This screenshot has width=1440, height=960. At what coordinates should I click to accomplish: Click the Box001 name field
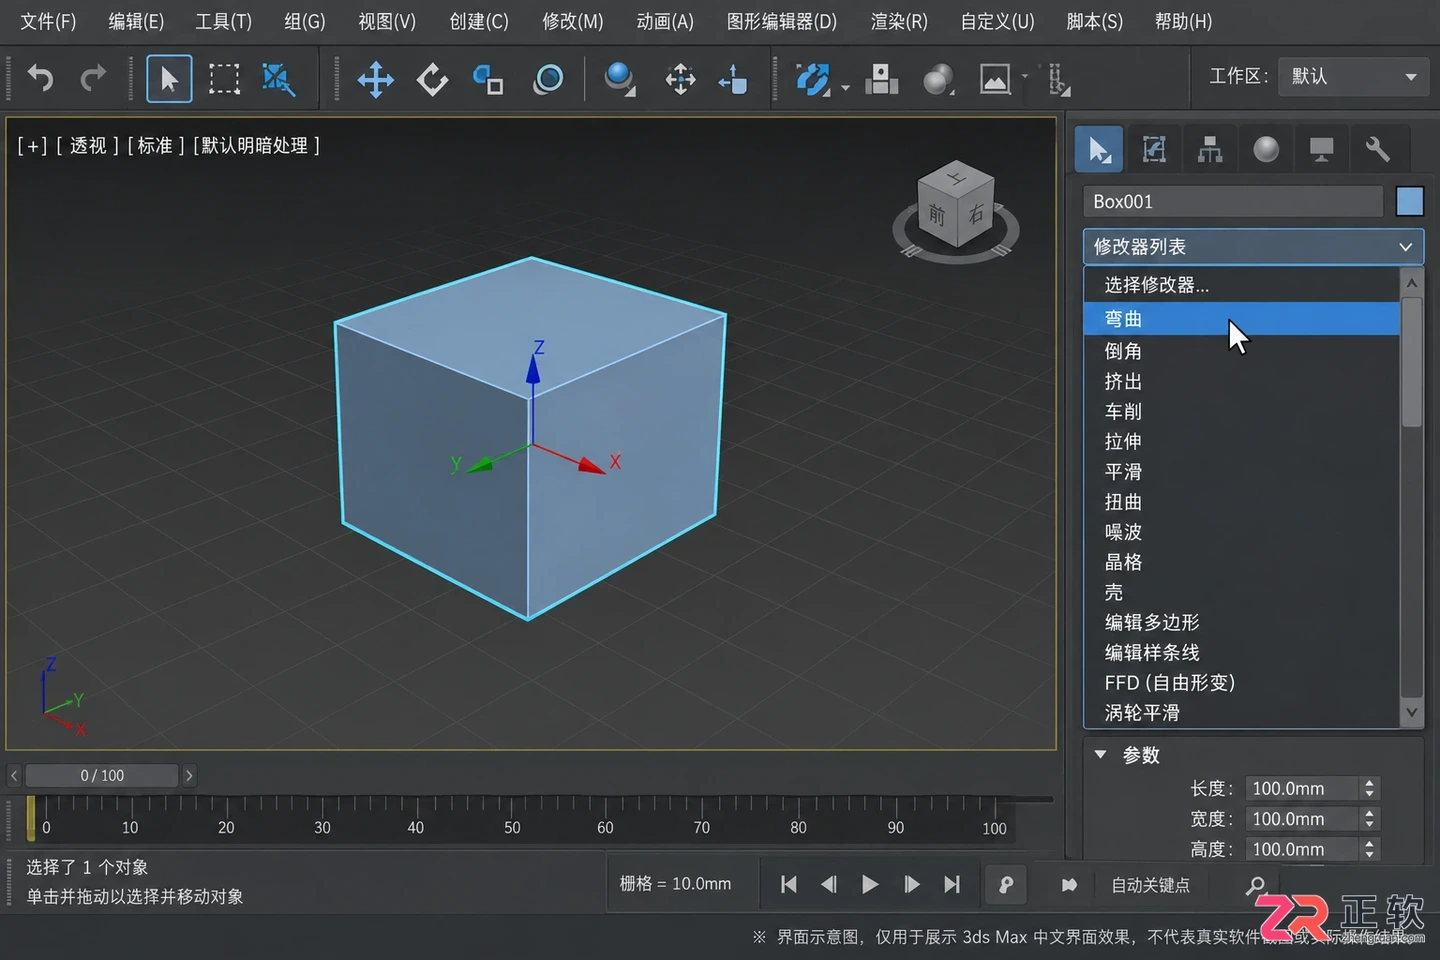[1233, 202]
